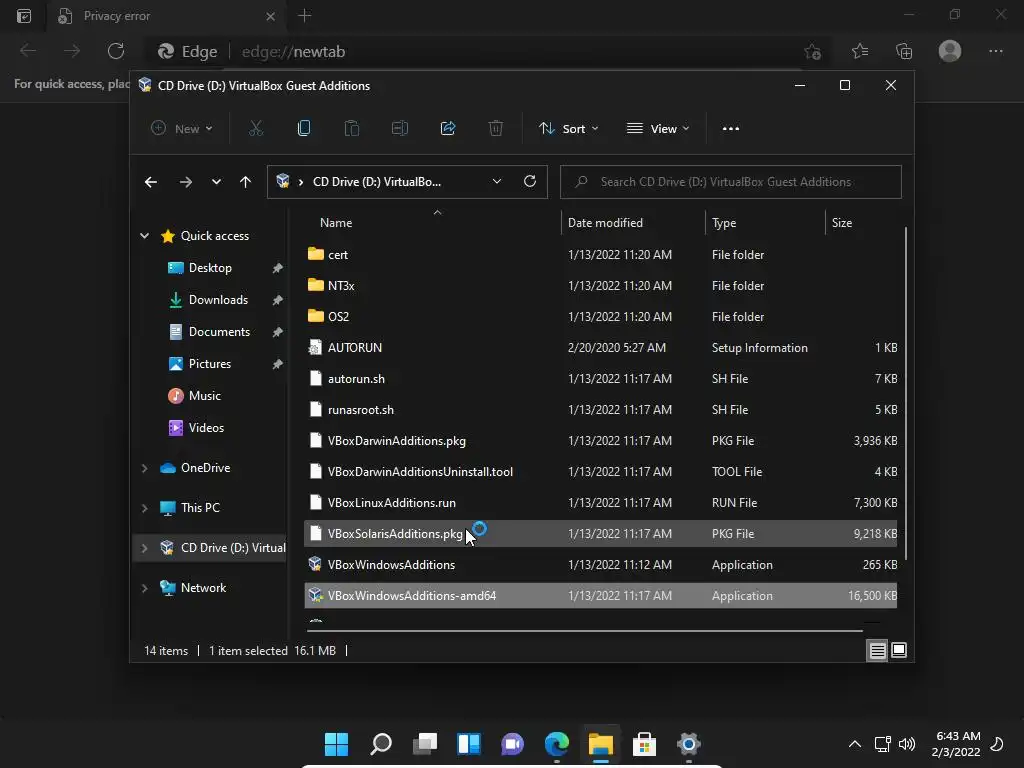Select VBoxWindowsAdditions application
This screenshot has height=768, width=1024.
(601, 565)
